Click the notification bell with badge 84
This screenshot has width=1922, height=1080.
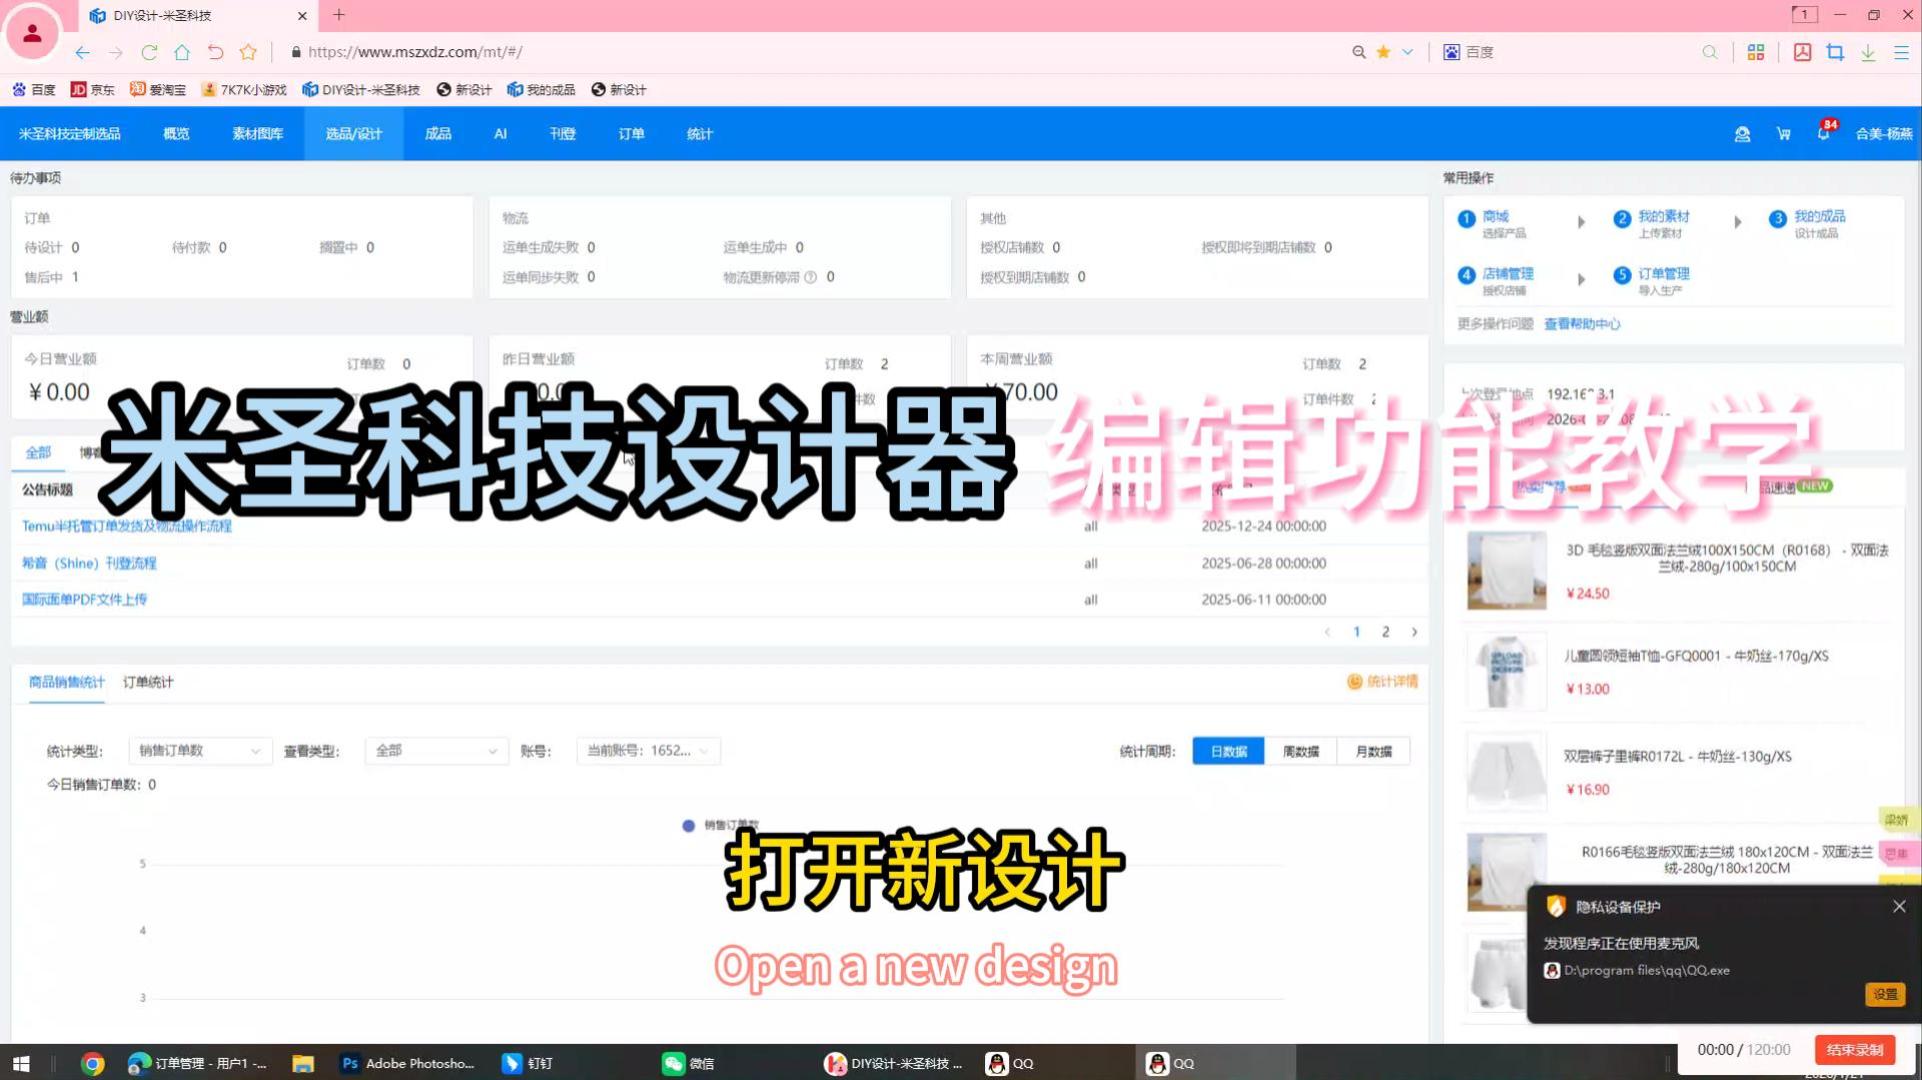tap(1823, 134)
